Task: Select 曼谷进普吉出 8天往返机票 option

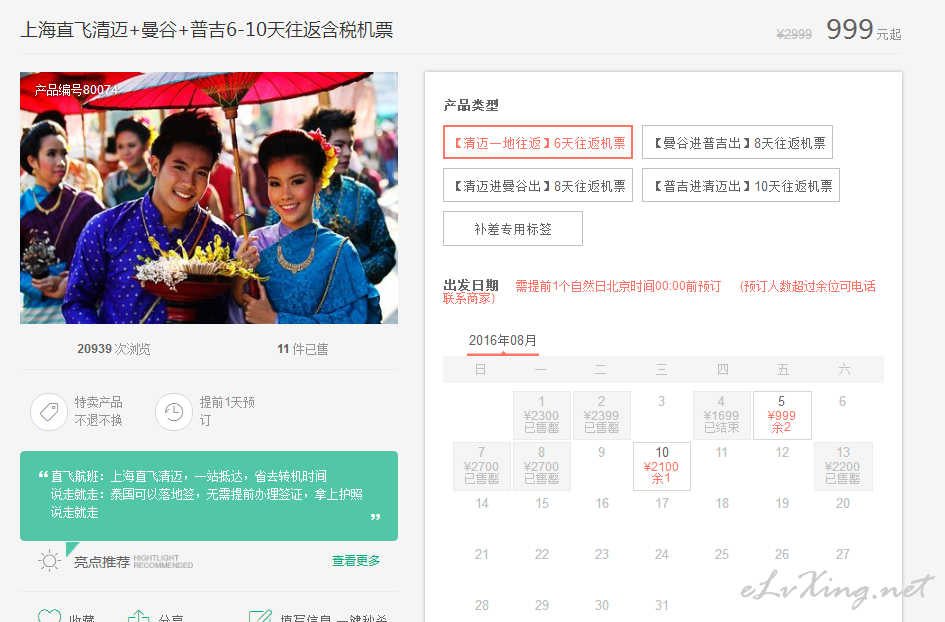Action: pos(737,142)
